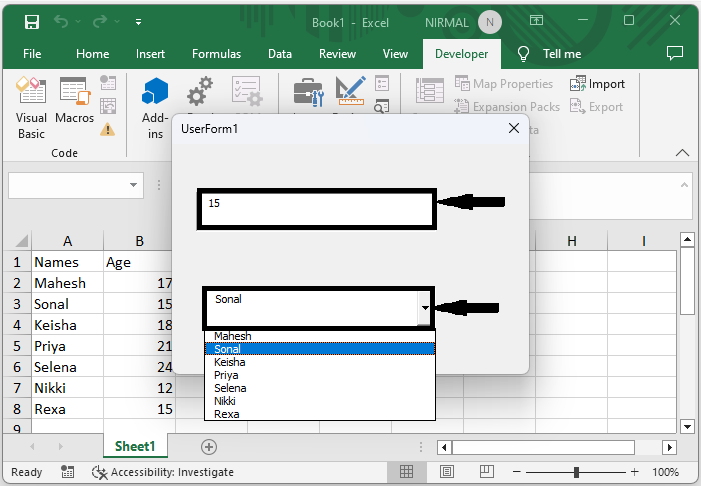Click Import in XML group
Screen dimensions: 701x486
(x=597, y=84)
